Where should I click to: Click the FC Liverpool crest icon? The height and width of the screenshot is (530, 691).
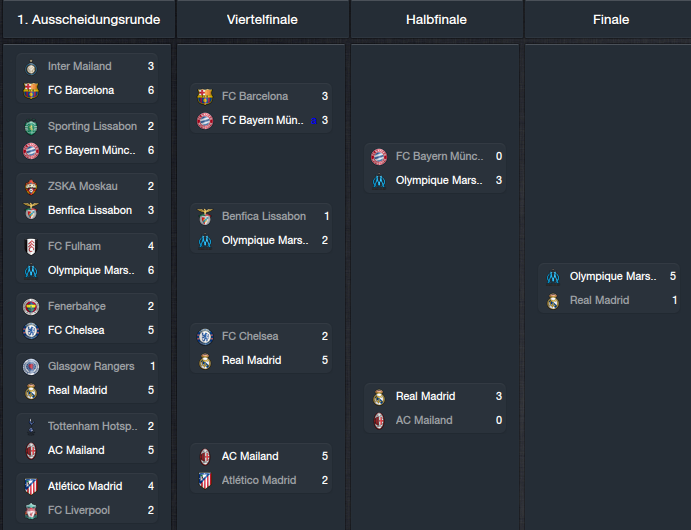(x=31, y=511)
